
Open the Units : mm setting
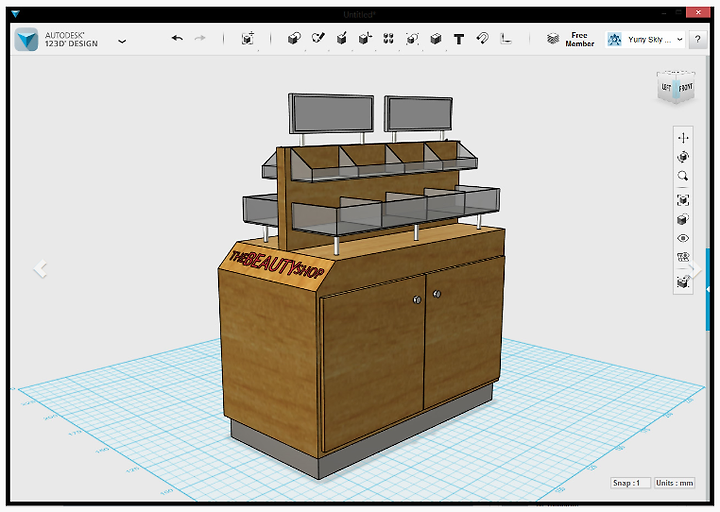point(674,483)
